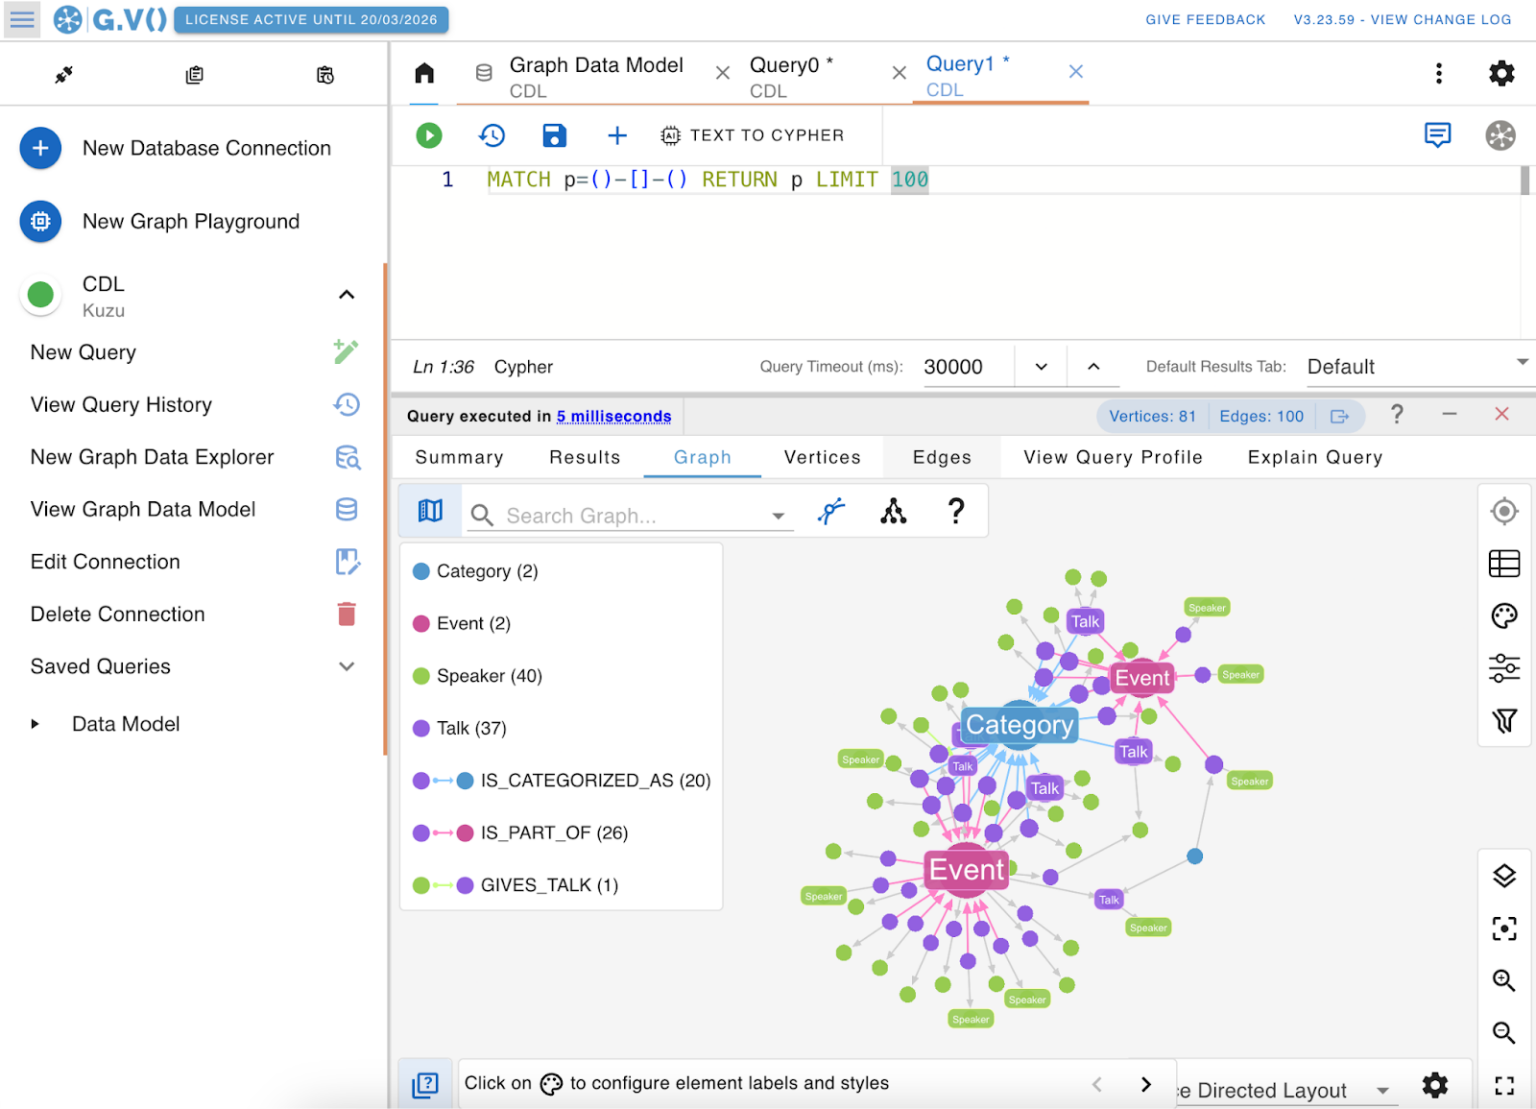Save the current query

pos(555,135)
